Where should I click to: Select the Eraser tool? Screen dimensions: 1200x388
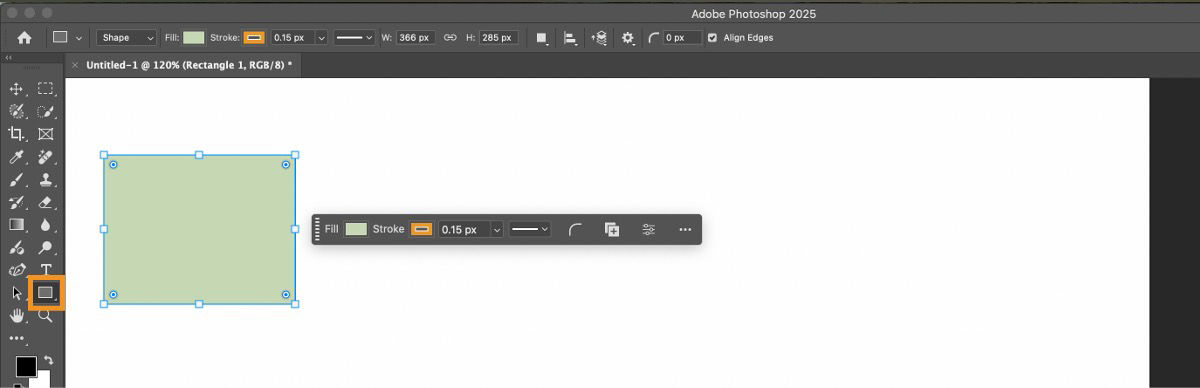[45, 203]
